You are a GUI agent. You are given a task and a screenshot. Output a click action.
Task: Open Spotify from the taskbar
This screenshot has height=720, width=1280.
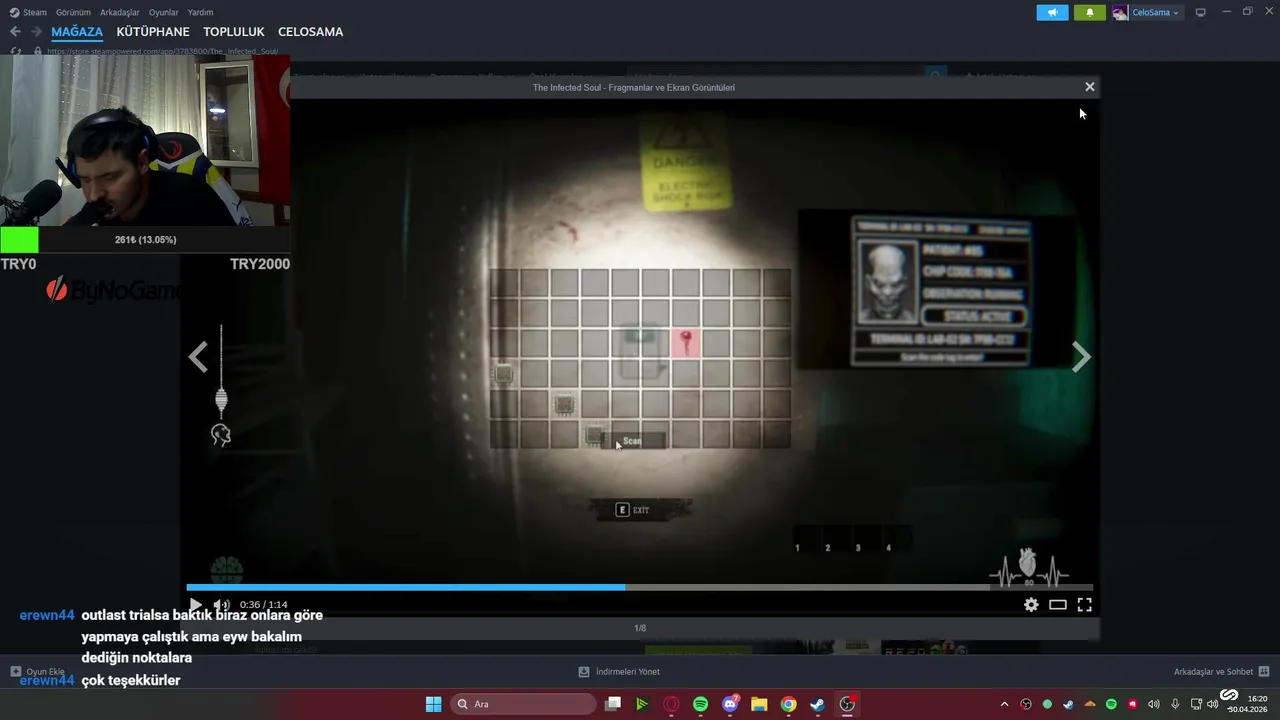[700, 704]
